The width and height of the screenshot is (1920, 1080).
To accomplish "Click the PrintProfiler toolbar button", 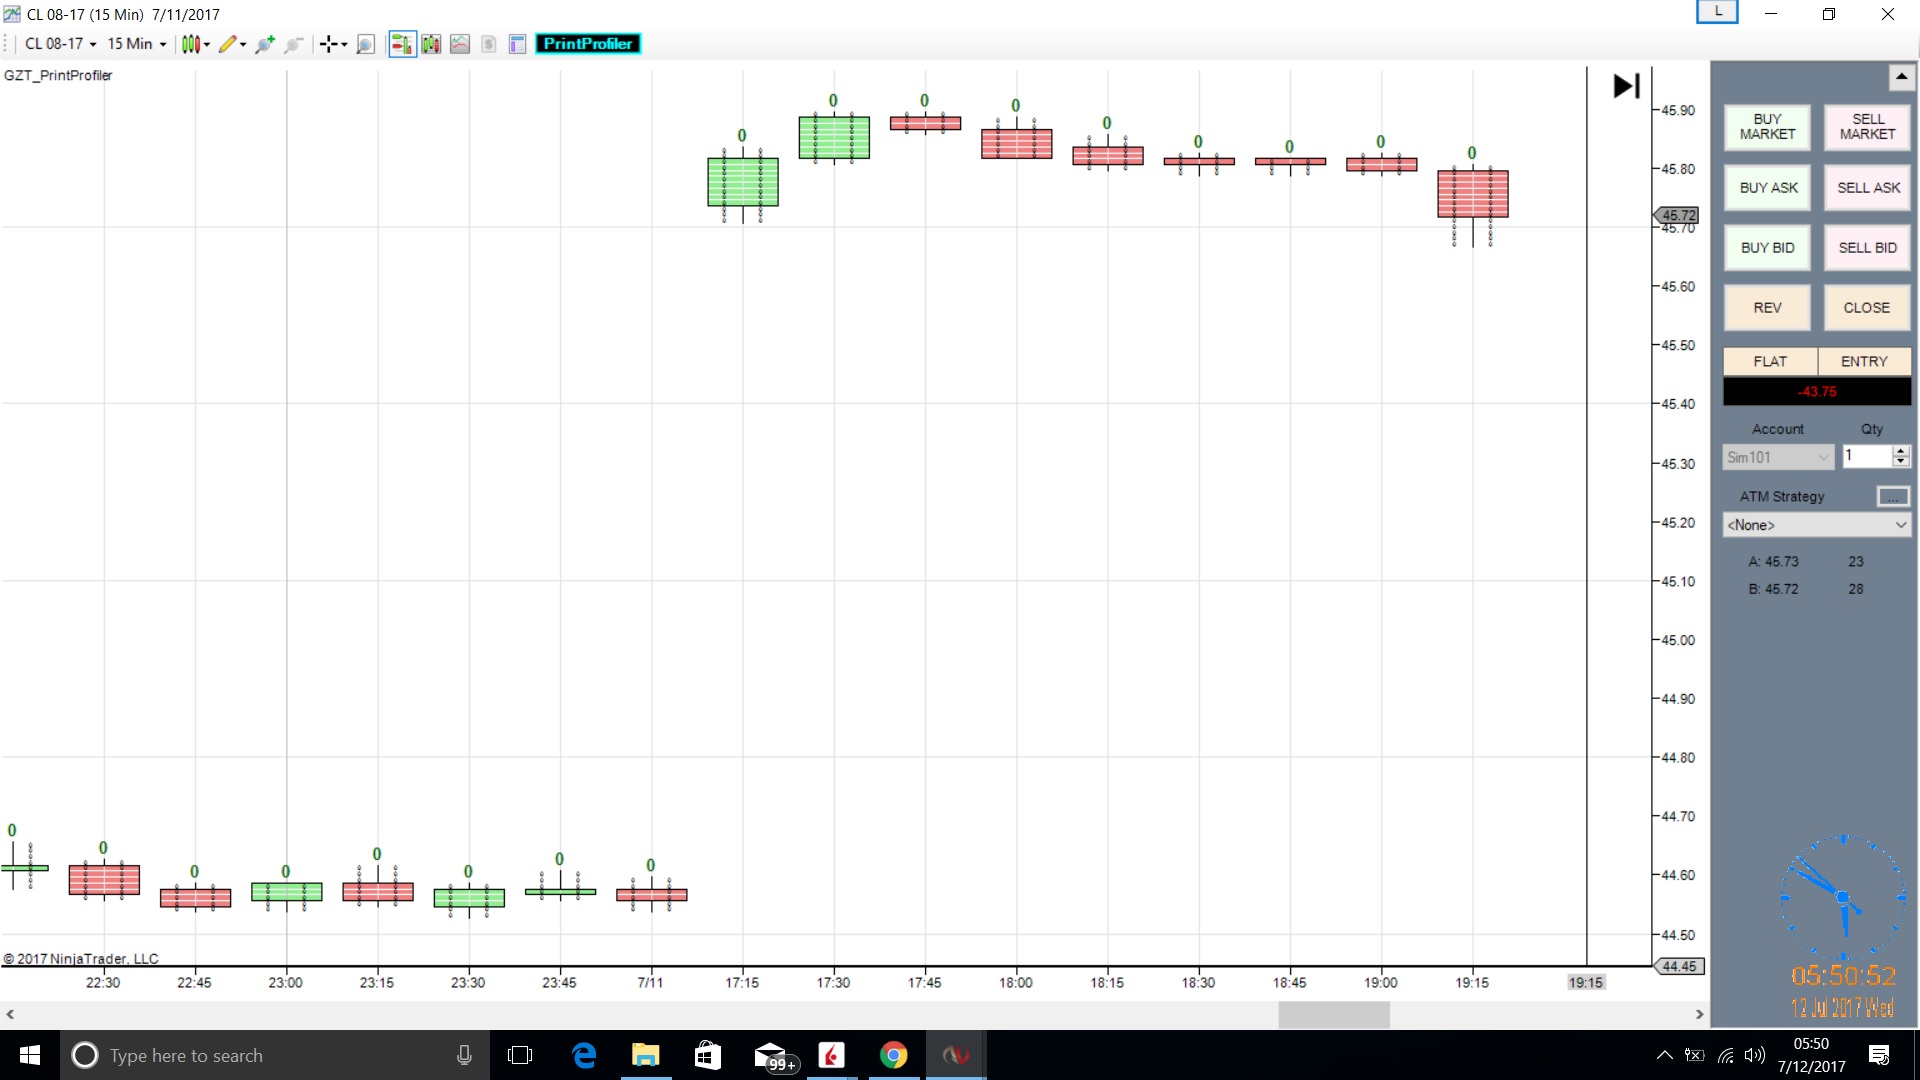I will (x=588, y=44).
